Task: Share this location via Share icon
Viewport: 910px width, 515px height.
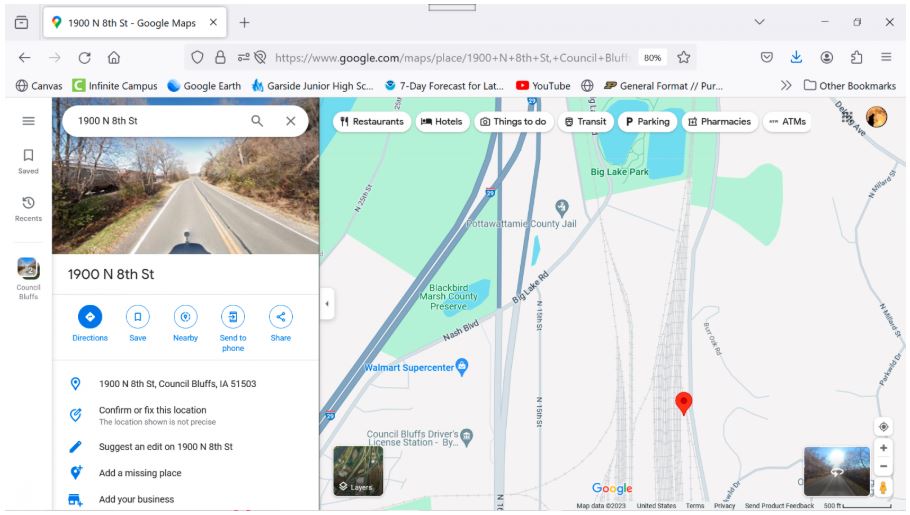Action: [x=280, y=317]
